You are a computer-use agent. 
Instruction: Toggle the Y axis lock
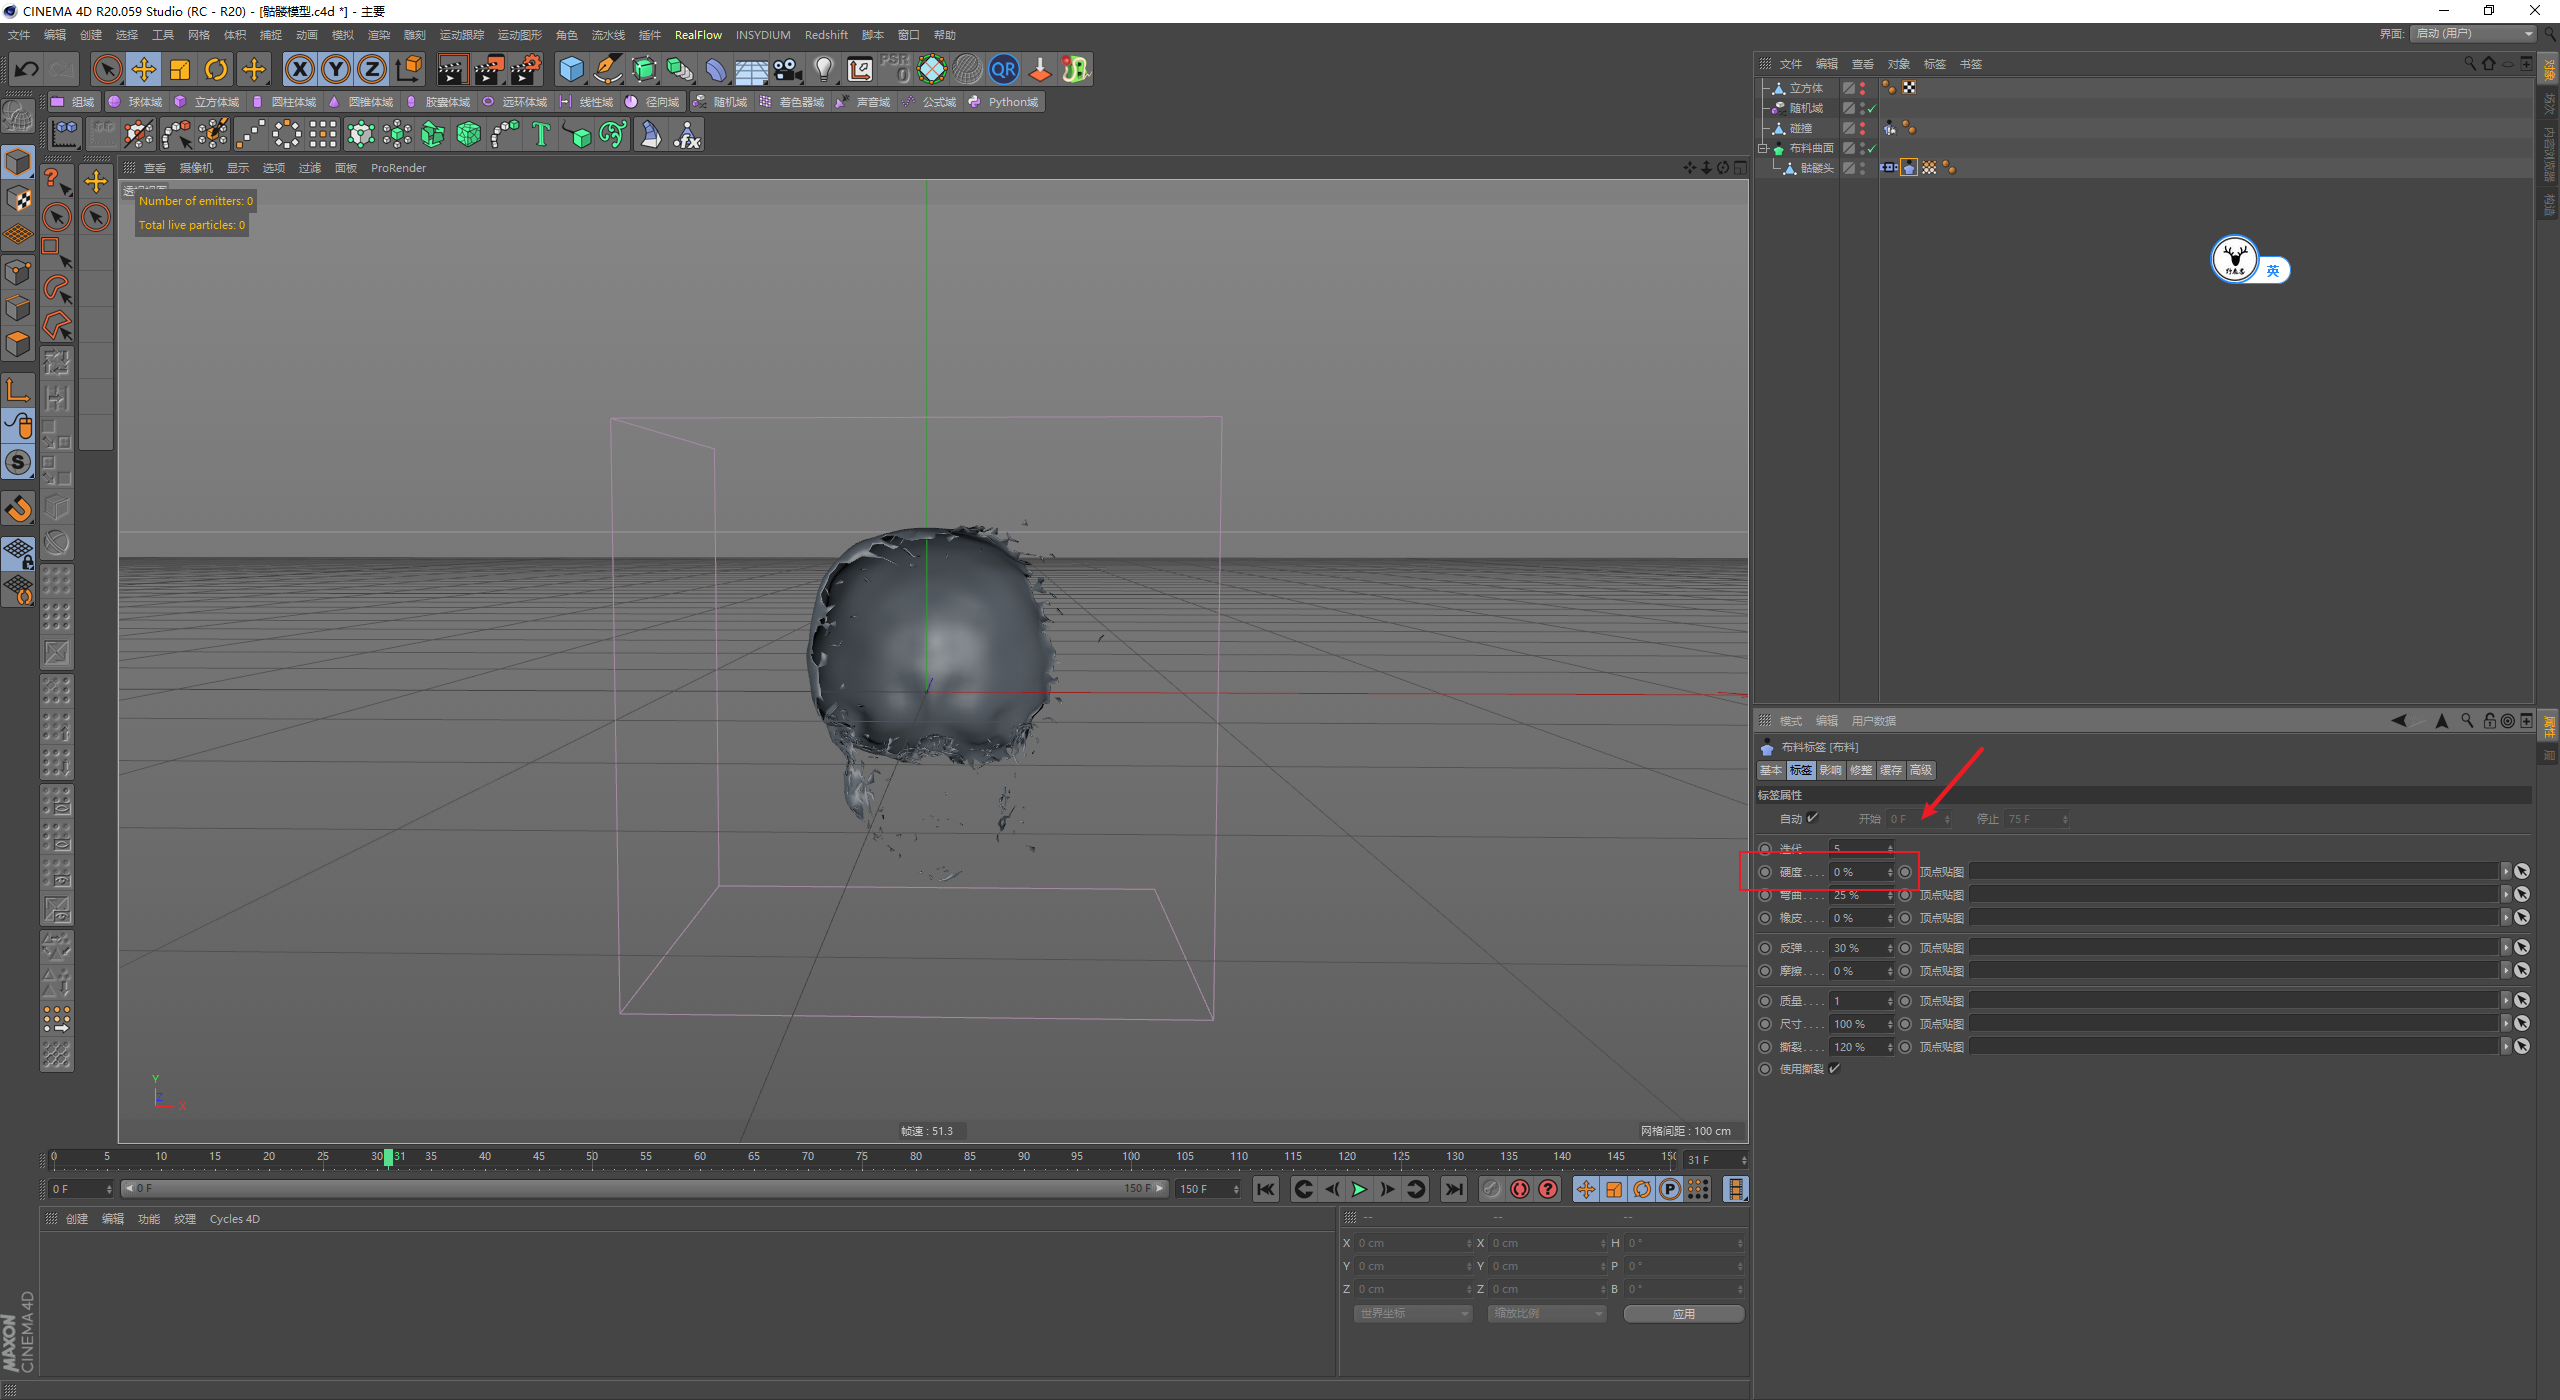(x=336, y=69)
